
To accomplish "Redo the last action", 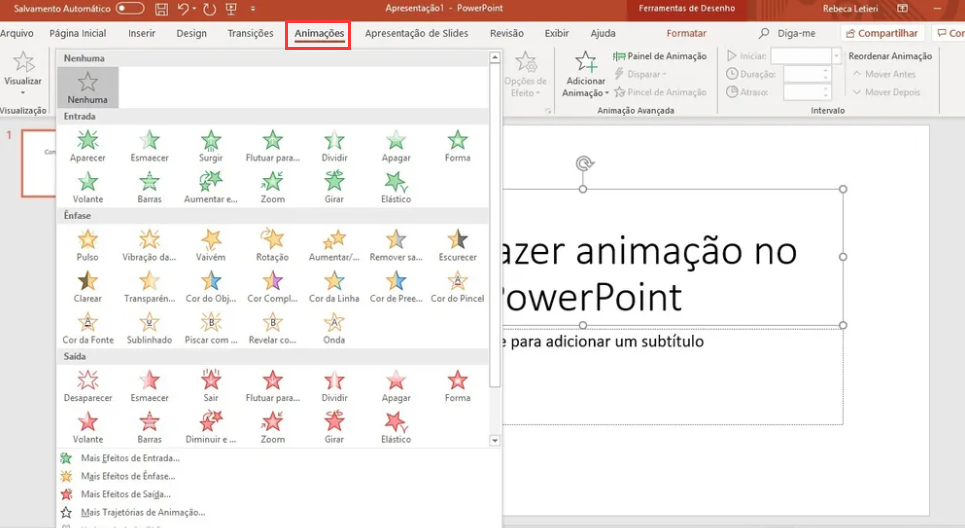I will (x=209, y=9).
